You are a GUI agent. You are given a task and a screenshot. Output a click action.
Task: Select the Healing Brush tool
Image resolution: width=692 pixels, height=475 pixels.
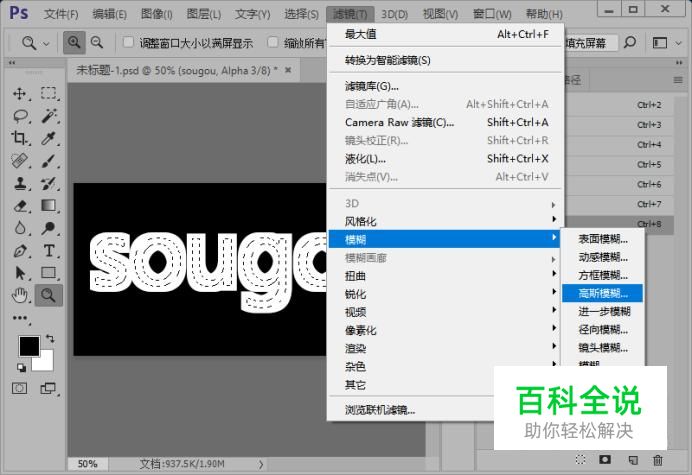pos(20,161)
